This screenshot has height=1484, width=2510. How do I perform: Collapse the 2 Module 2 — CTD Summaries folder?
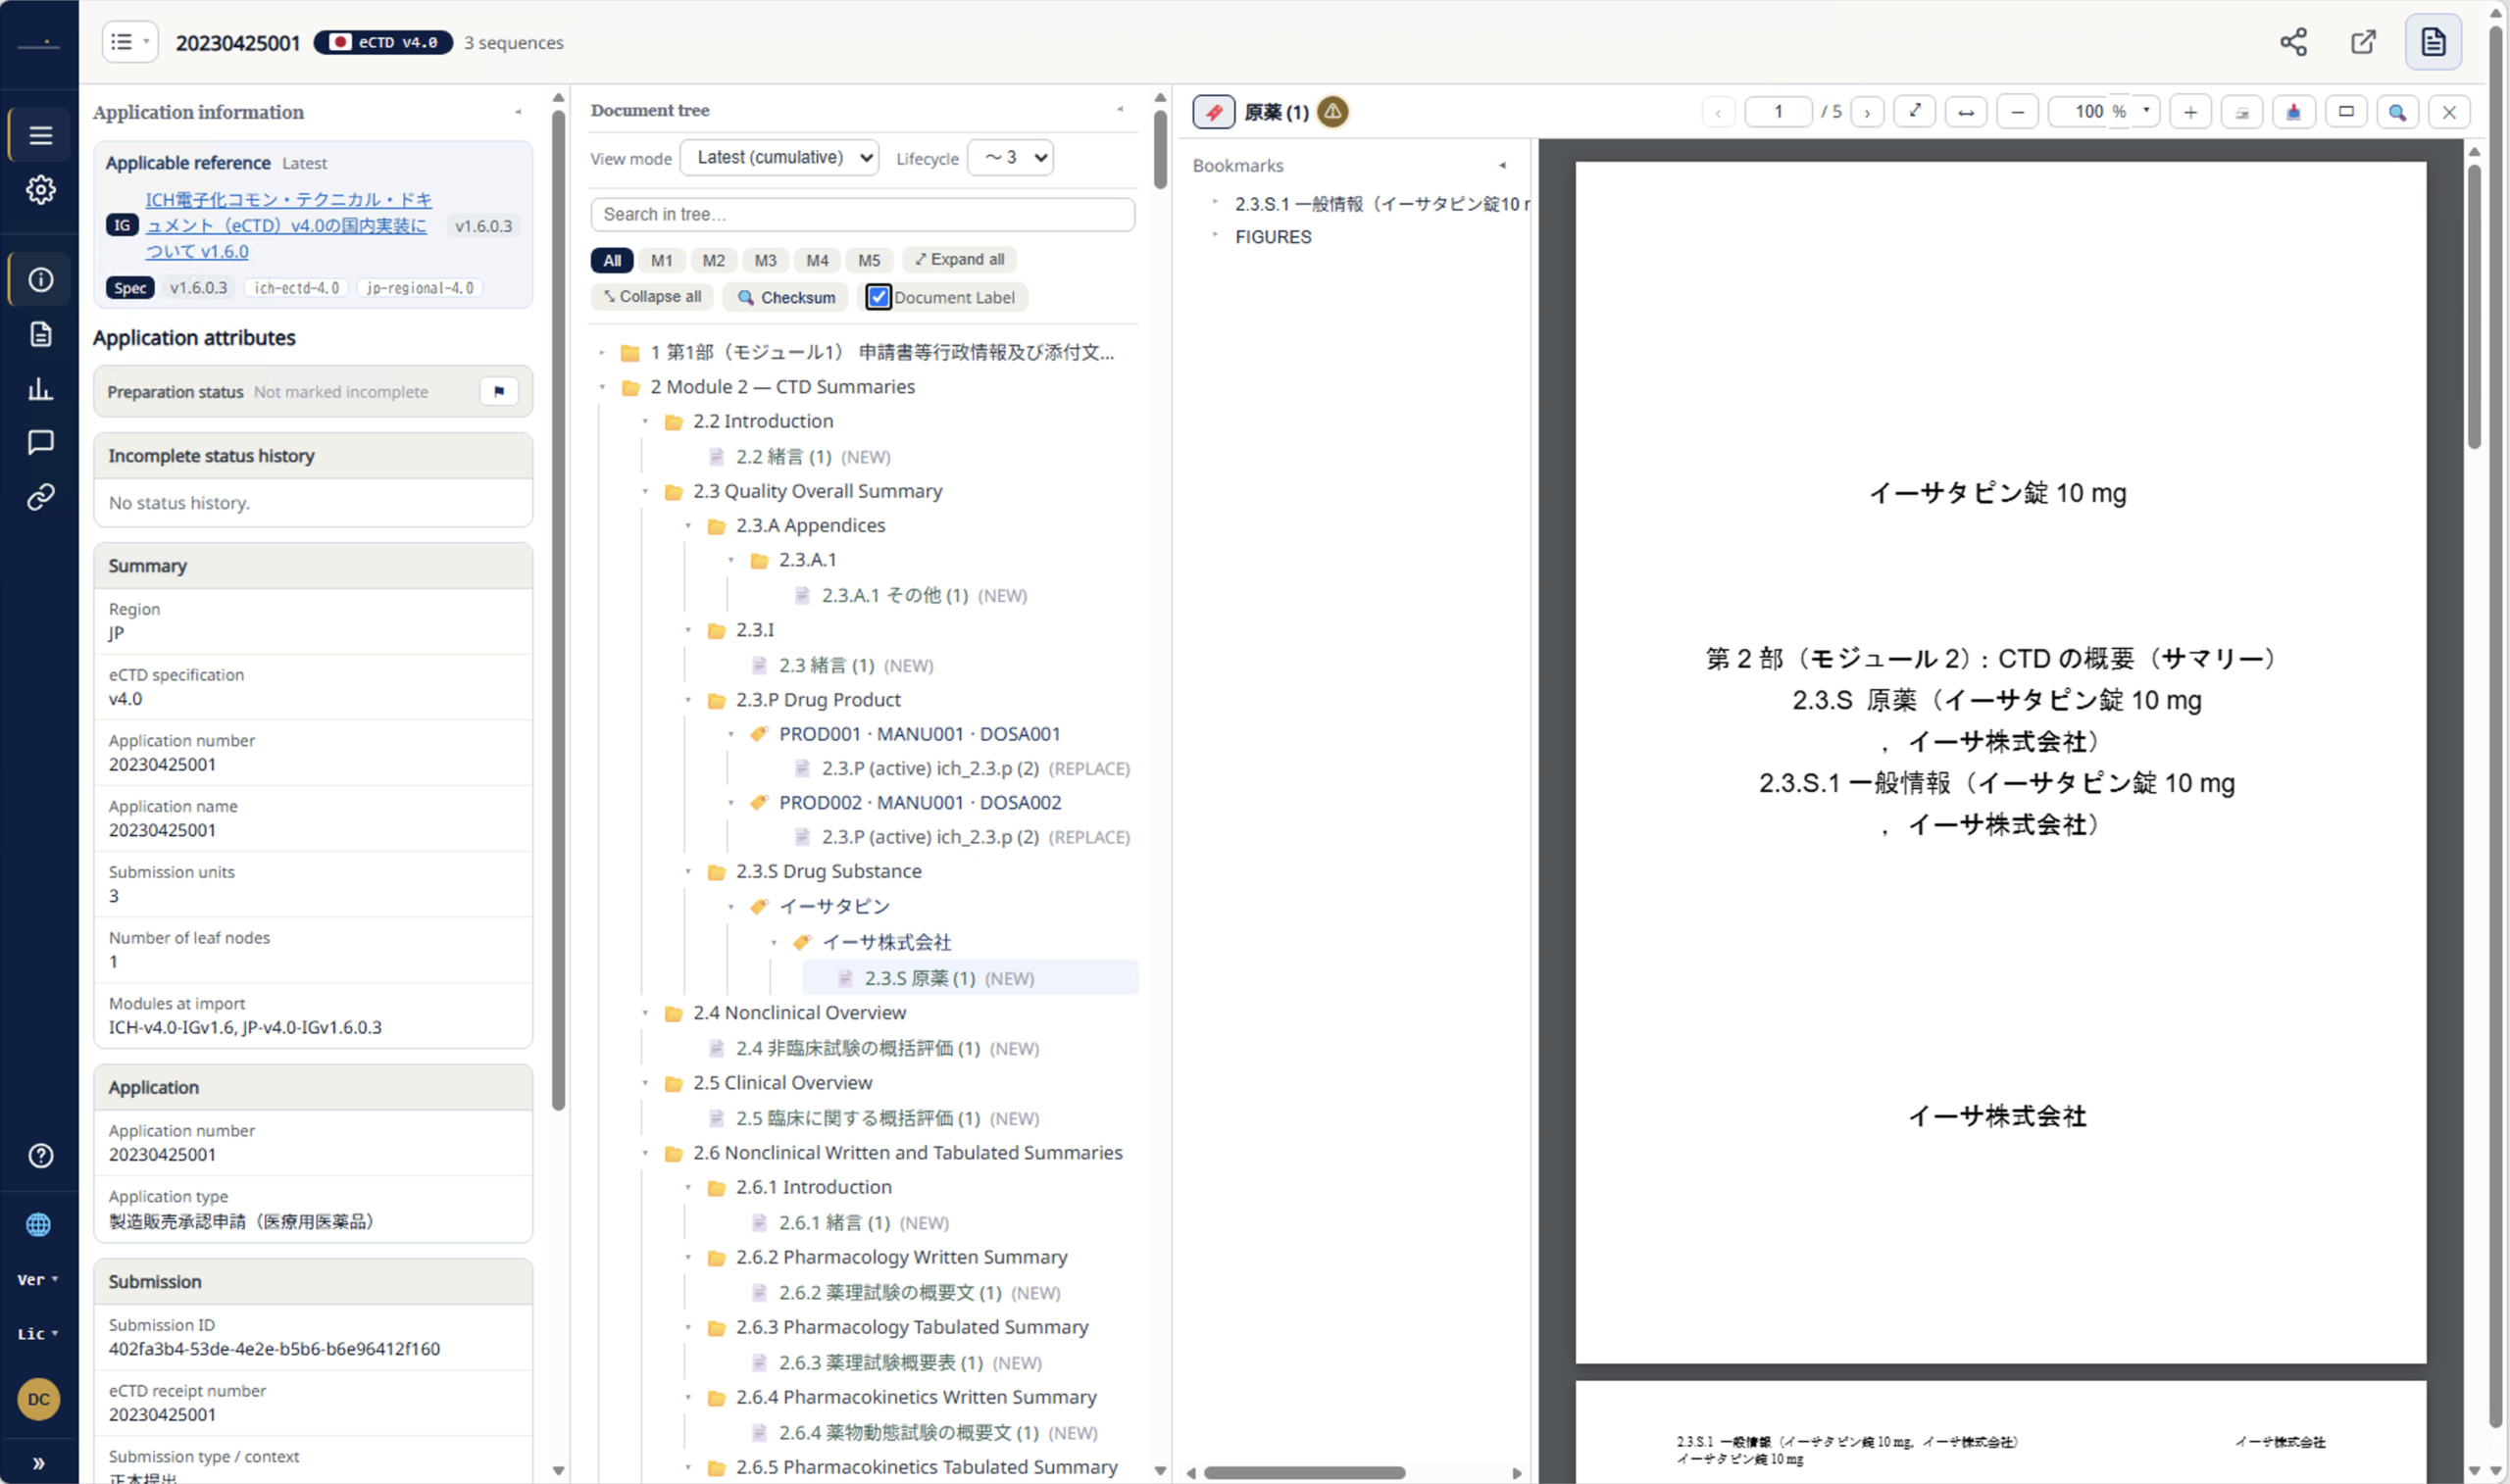point(602,387)
